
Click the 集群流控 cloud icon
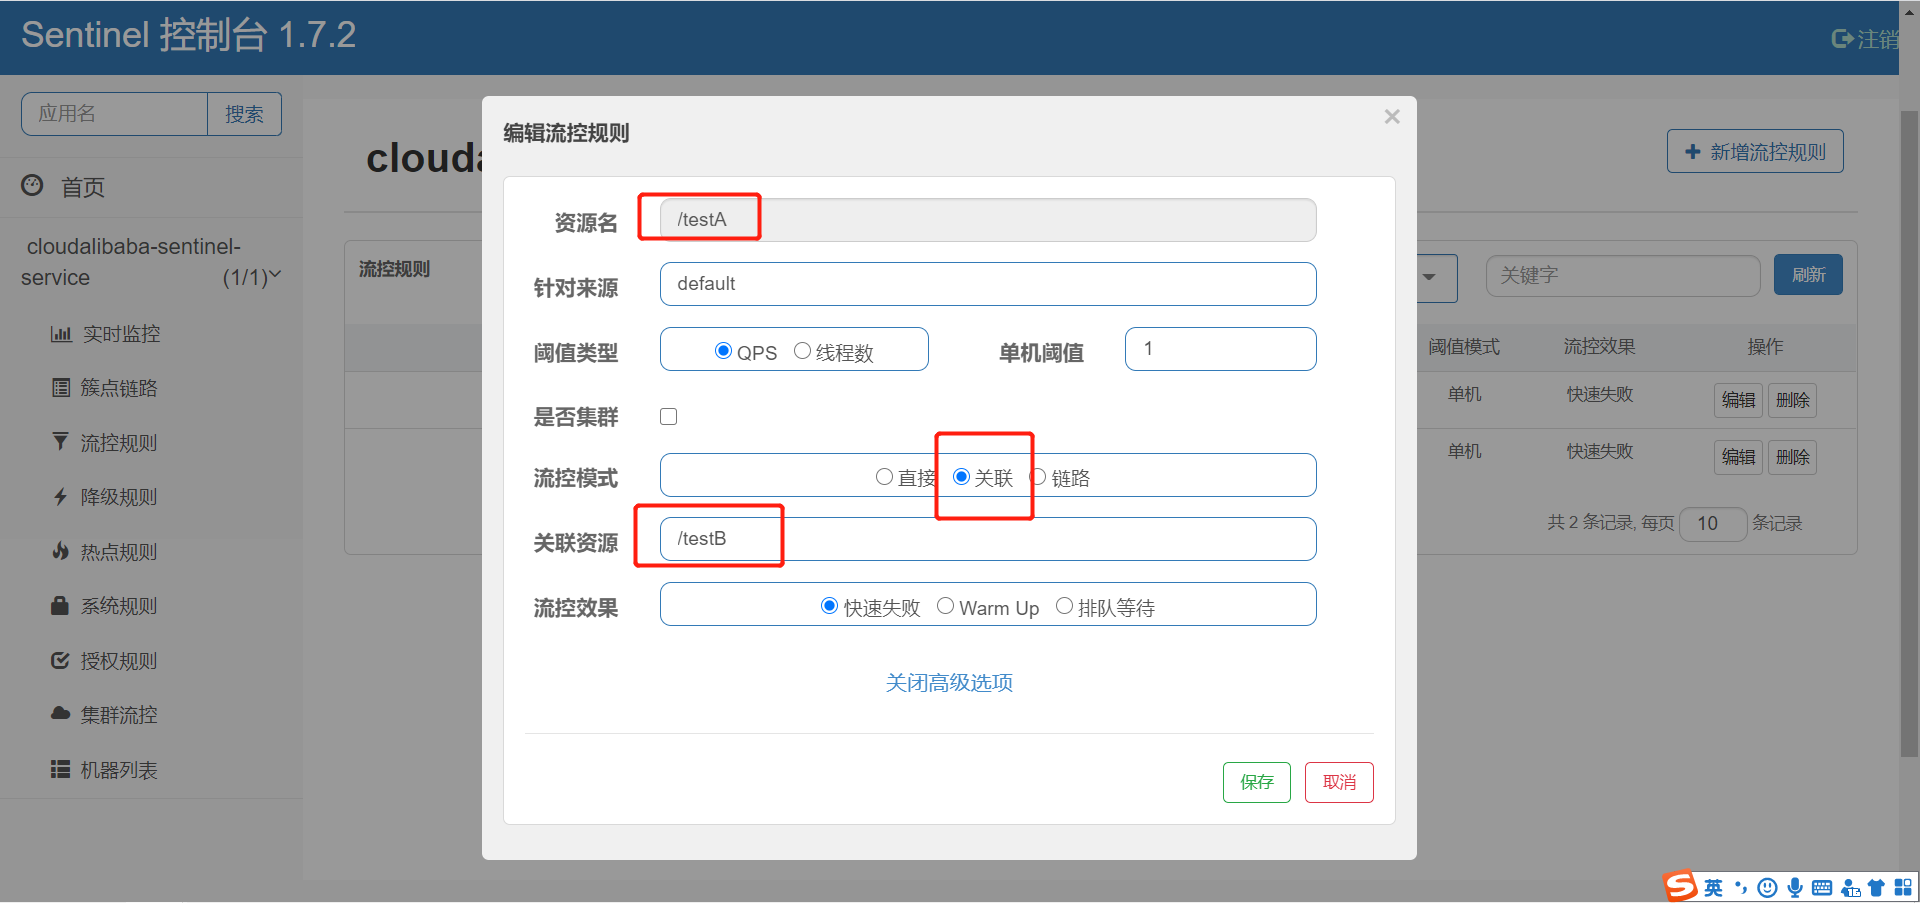(x=61, y=714)
